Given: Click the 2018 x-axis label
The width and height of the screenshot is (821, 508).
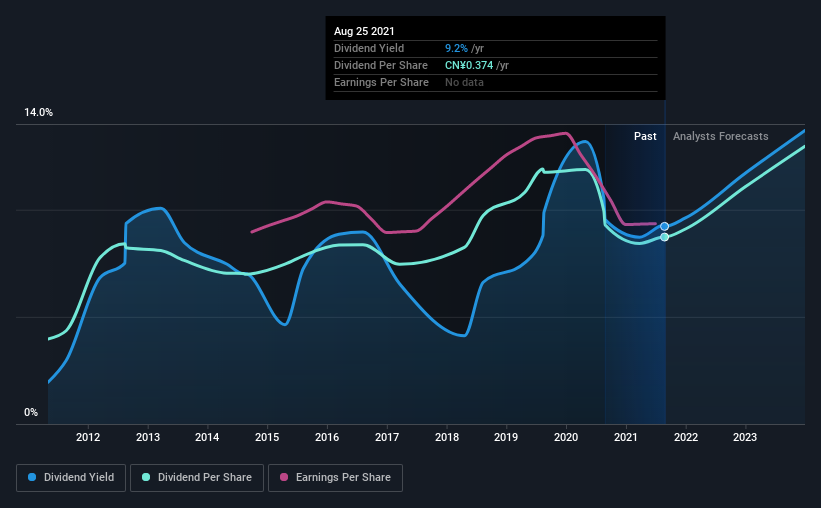Looking at the screenshot, I should (447, 437).
